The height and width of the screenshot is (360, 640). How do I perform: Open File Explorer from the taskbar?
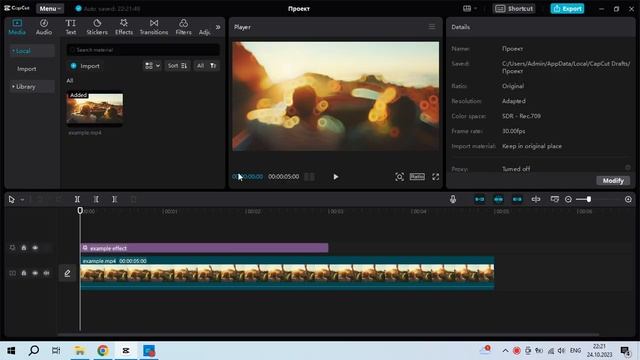[x=80, y=351]
